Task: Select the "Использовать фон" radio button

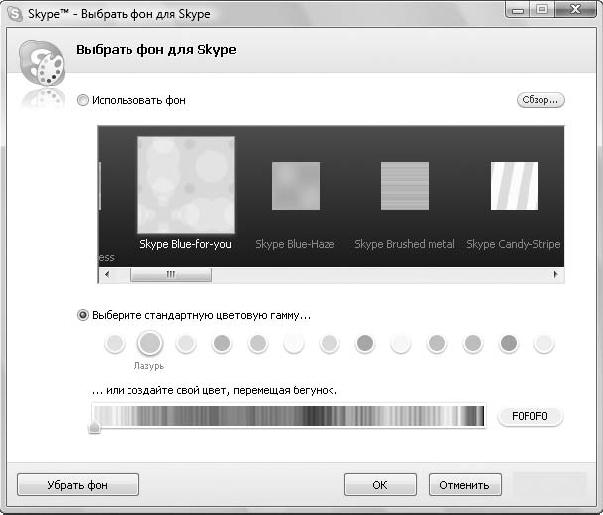Action: click(x=84, y=100)
